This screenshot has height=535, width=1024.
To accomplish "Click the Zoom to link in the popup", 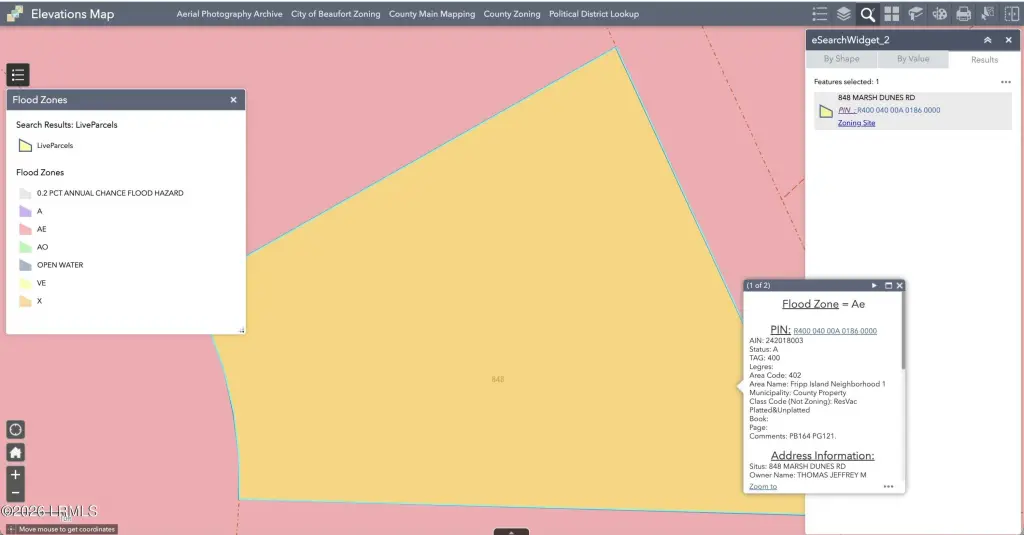I will pos(763,486).
